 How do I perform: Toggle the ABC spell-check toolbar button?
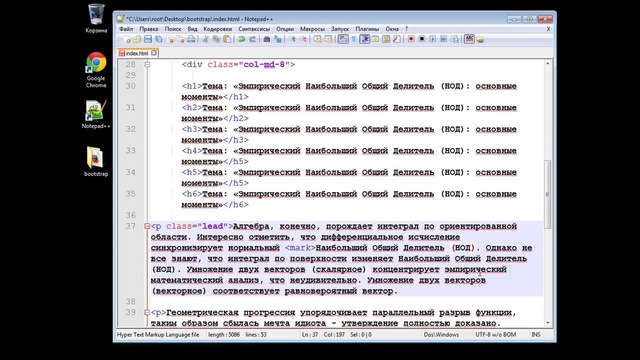tap(469, 39)
